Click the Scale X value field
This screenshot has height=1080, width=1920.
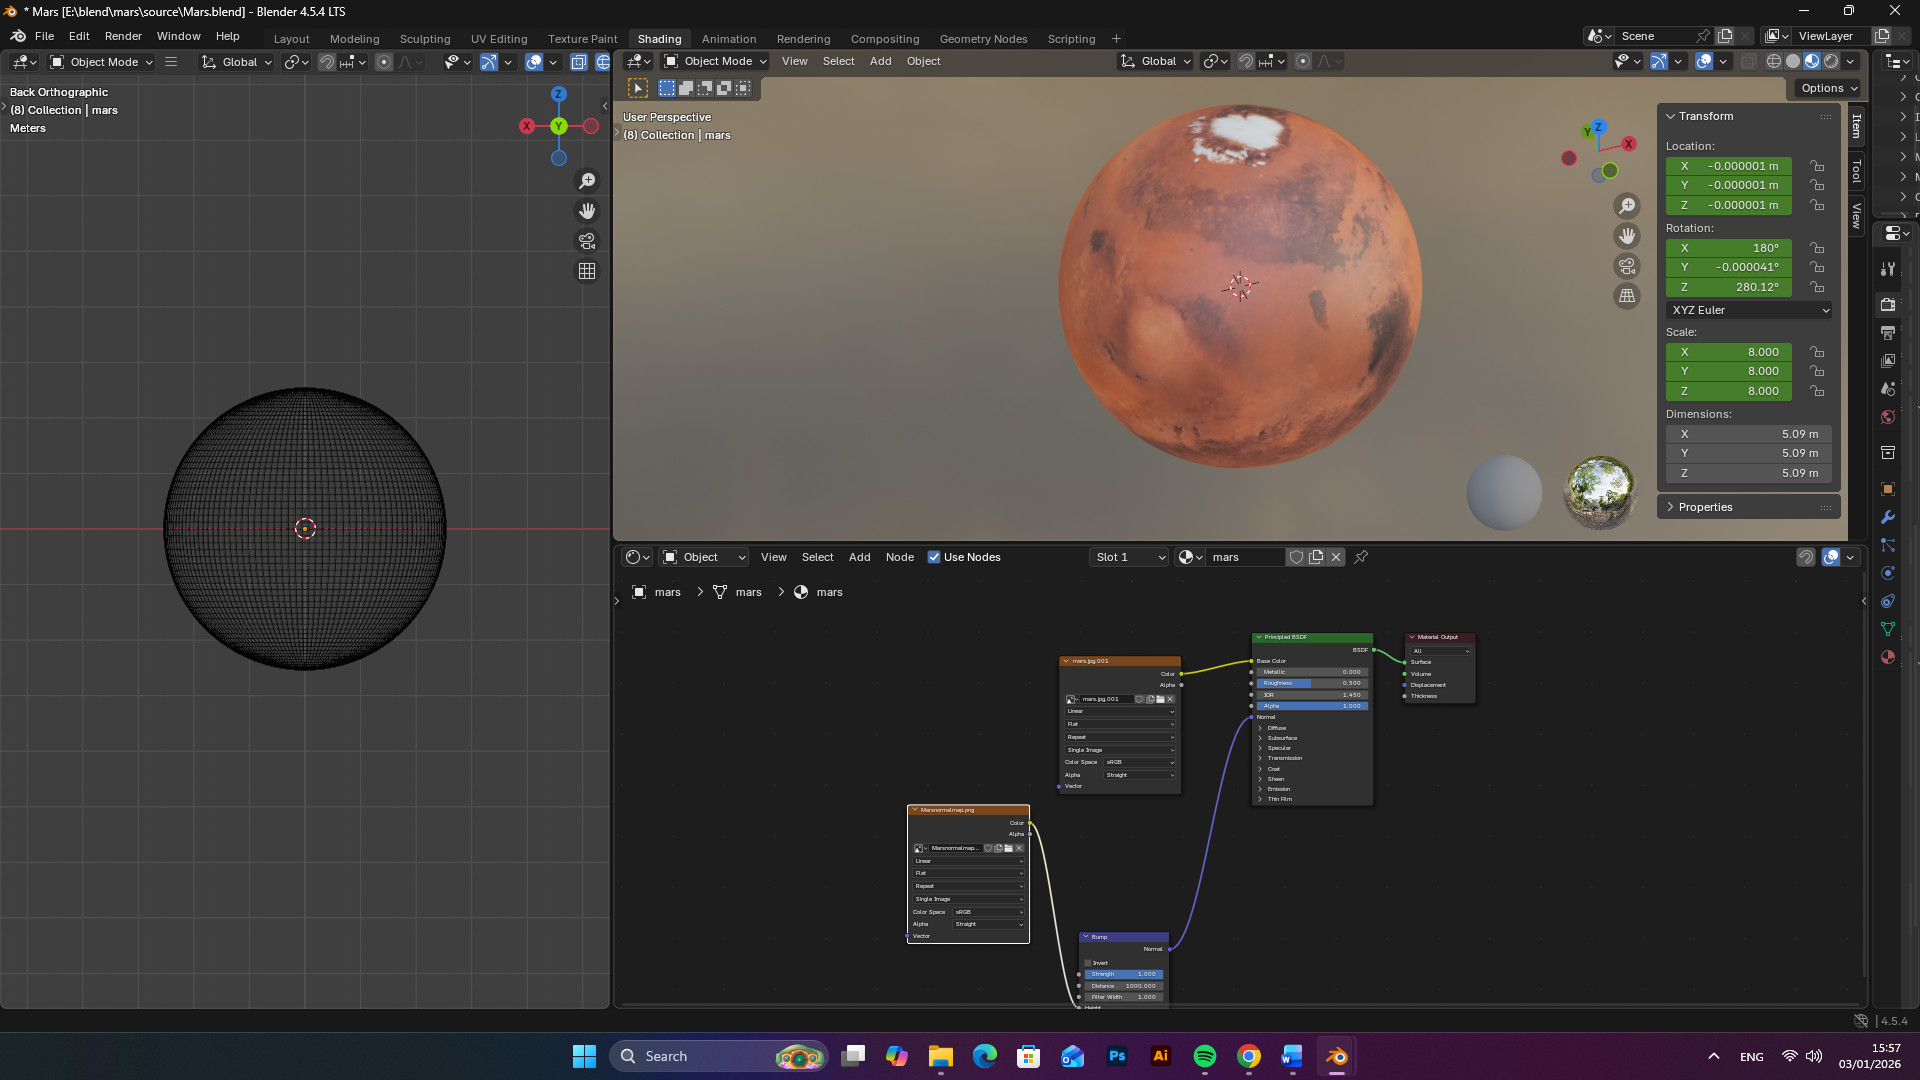(x=1729, y=352)
